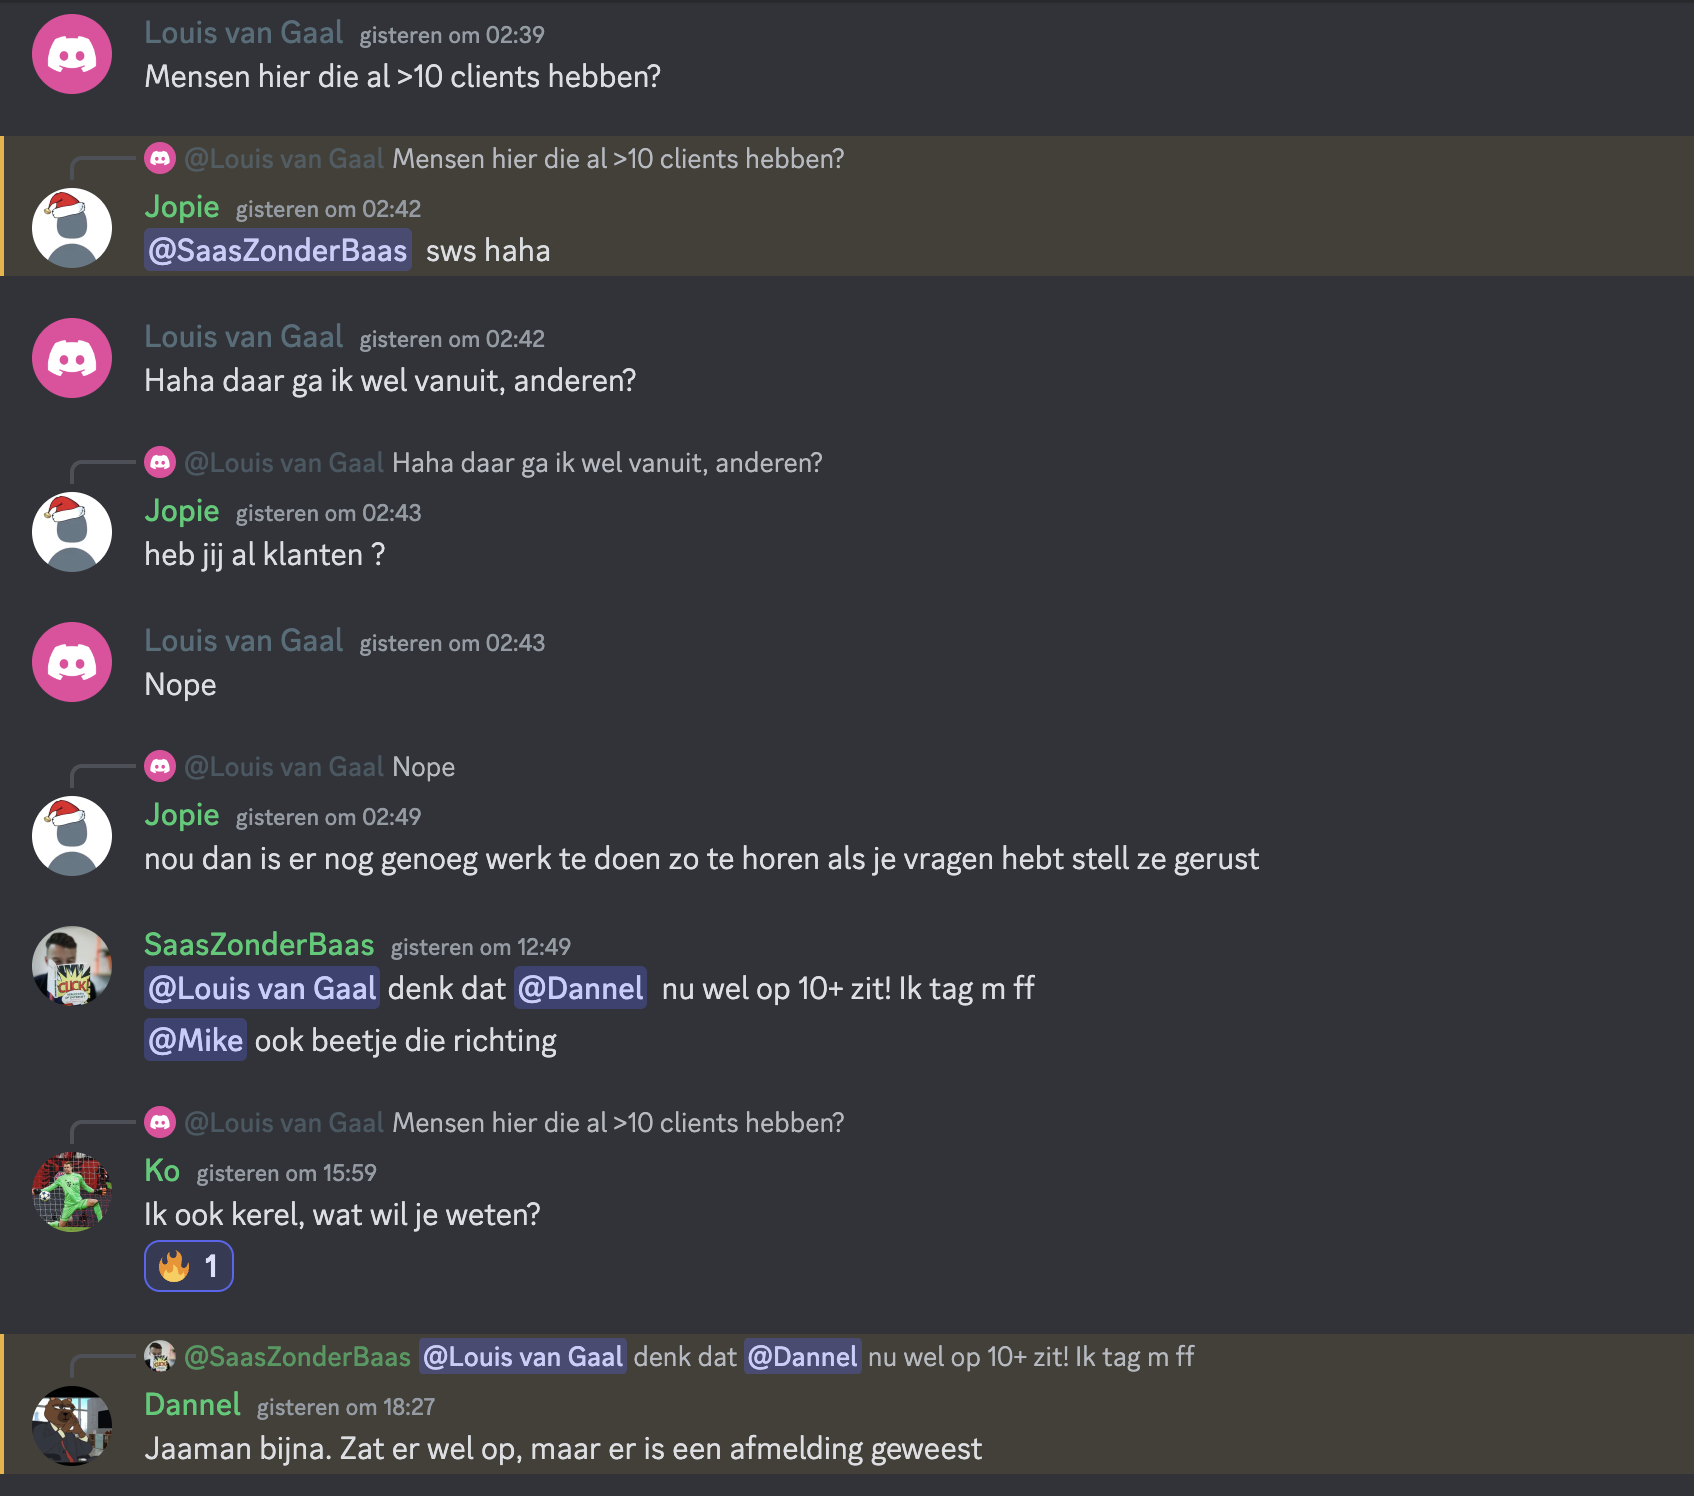Click the @SaasZonderBaas mention in Jopie's message
Viewport: 1694px width, 1496px height.
(277, 250)
